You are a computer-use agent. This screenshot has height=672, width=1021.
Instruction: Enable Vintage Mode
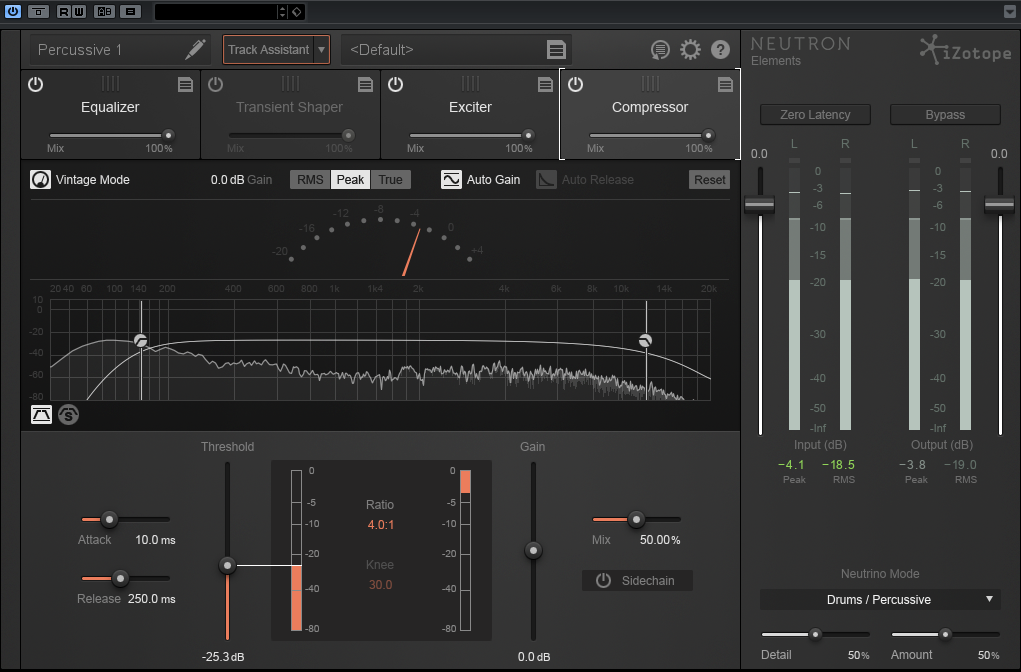click(40, 180)
